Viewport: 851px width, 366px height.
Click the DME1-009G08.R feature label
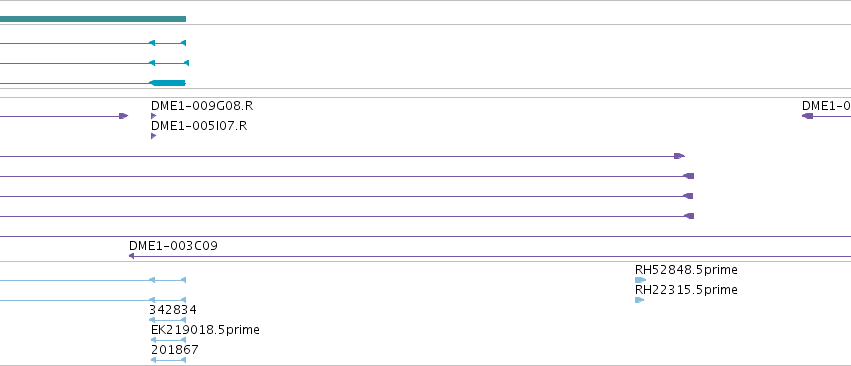(202, 106)
